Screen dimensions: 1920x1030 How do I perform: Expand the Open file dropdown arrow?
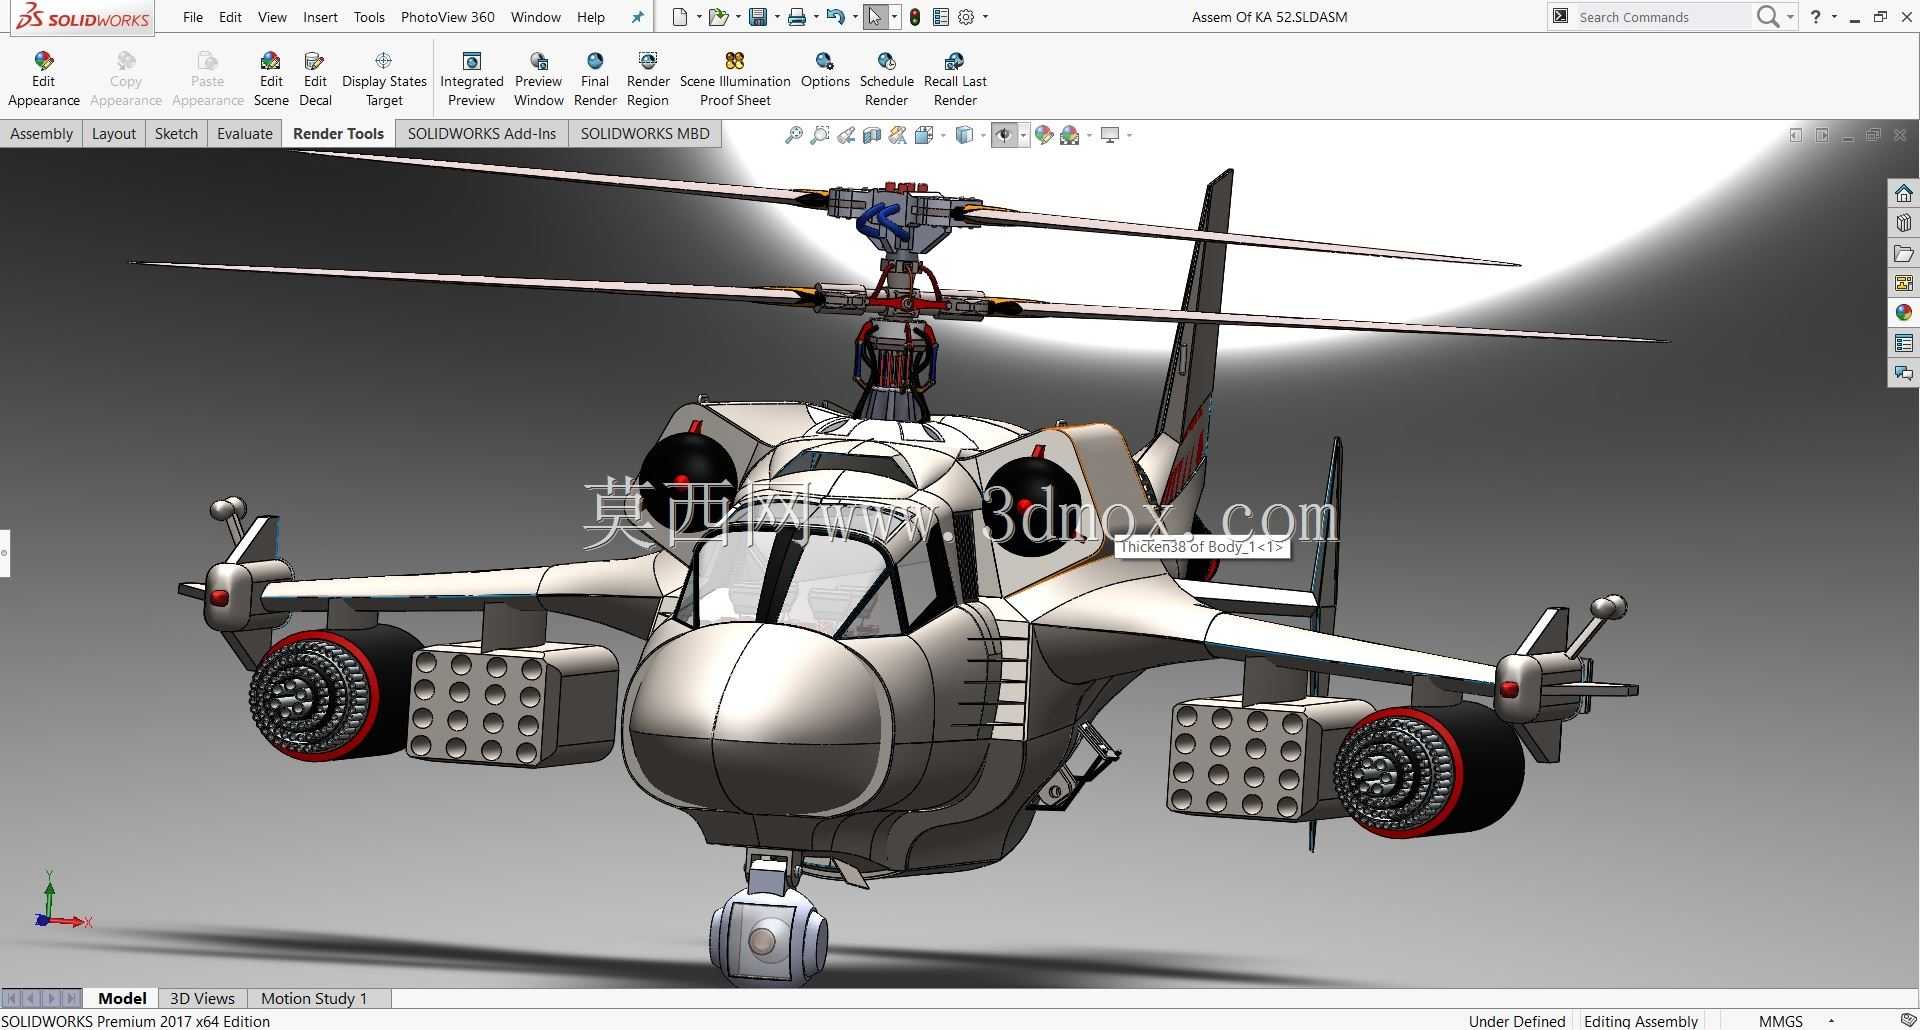pyautogui.click(x=738, y=17)
